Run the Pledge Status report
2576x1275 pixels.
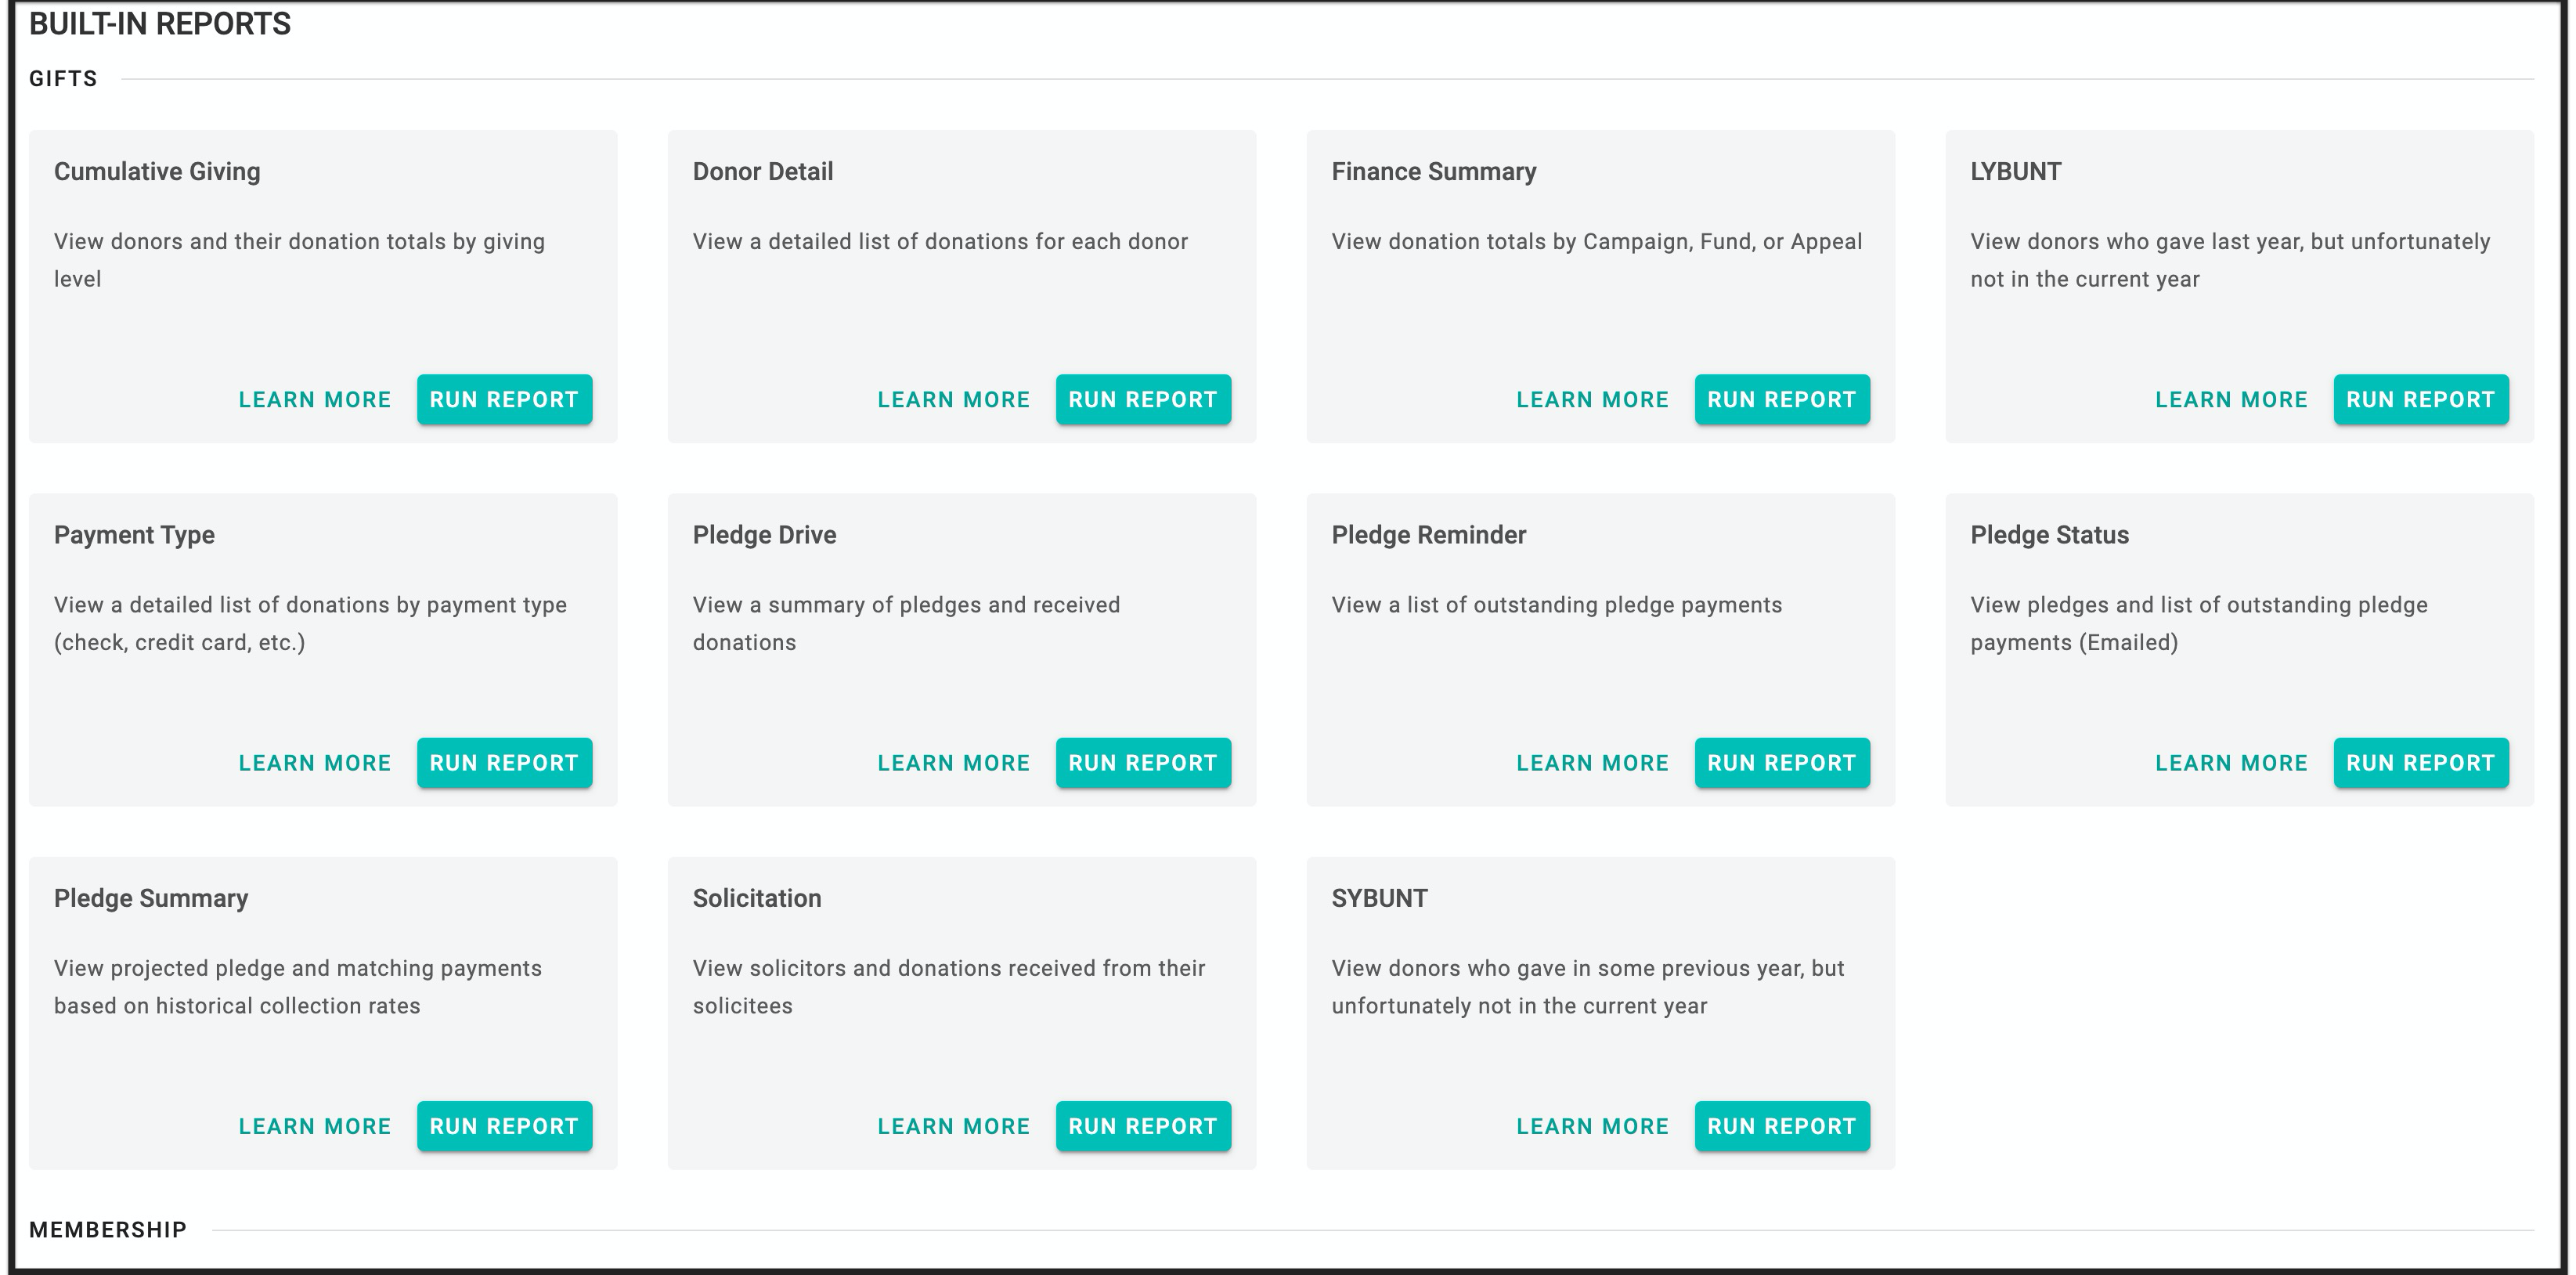(2421, 762)
